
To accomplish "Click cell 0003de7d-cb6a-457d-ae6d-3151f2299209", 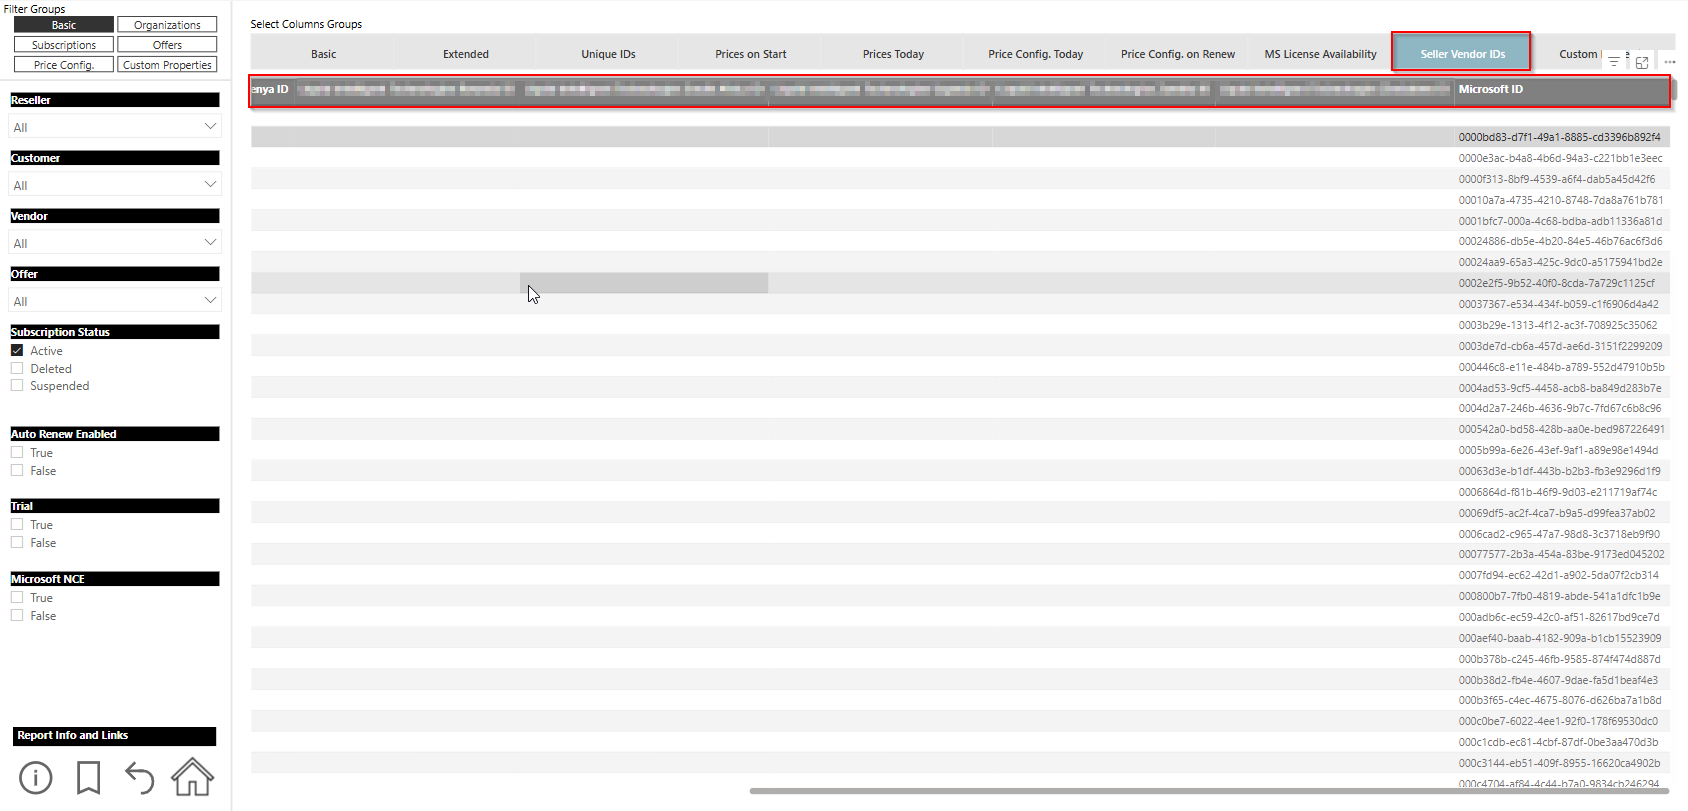I will [x=1560, y=346].
